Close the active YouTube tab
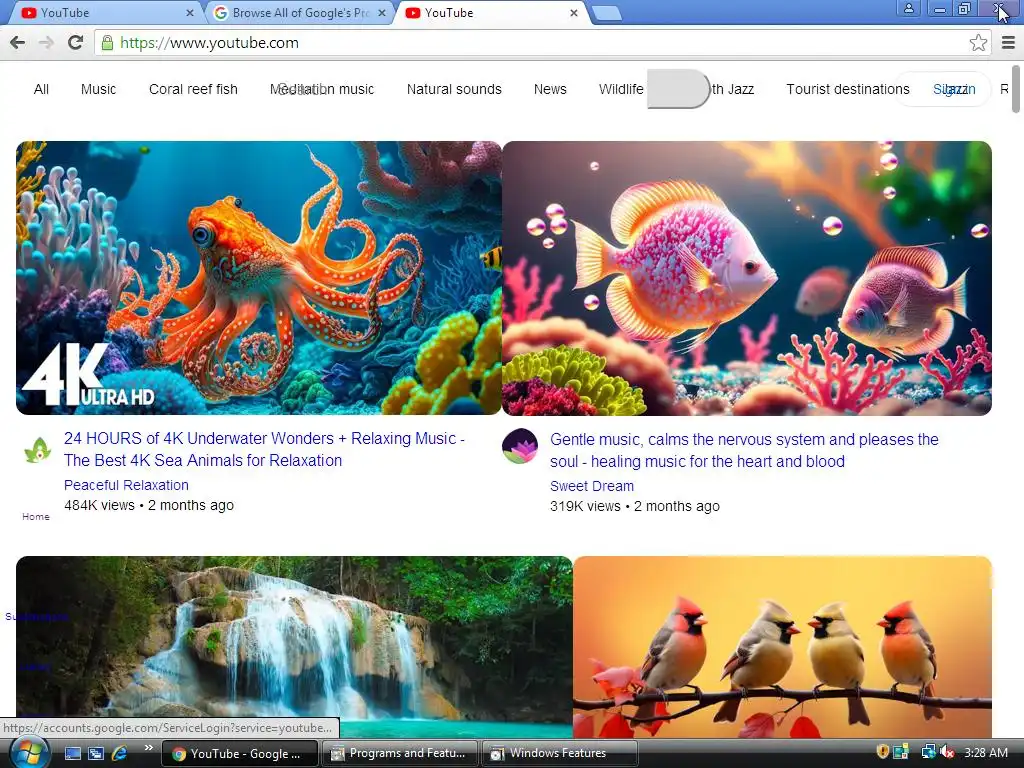Screen dimensions: 1024x768 click(573, 12)
